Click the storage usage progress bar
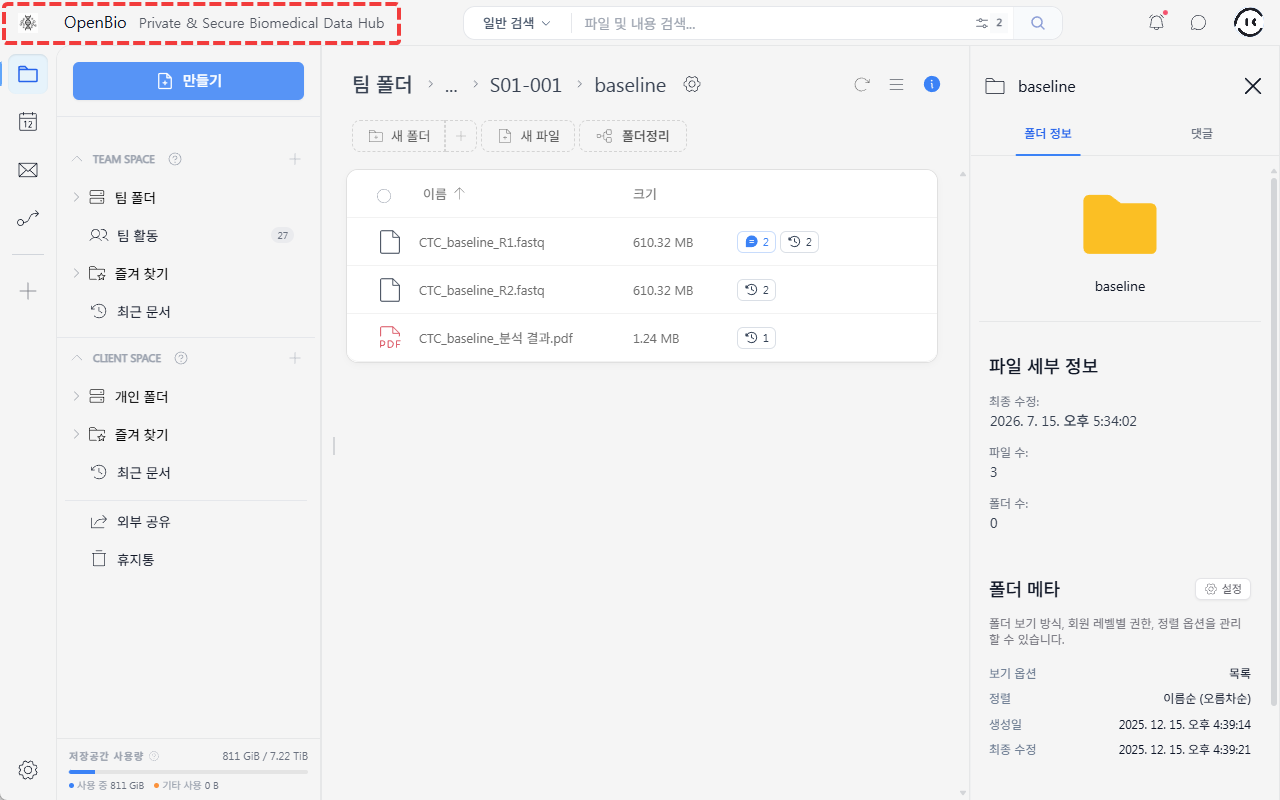Viewport: 1280px width, 800px height. (188, 772)
